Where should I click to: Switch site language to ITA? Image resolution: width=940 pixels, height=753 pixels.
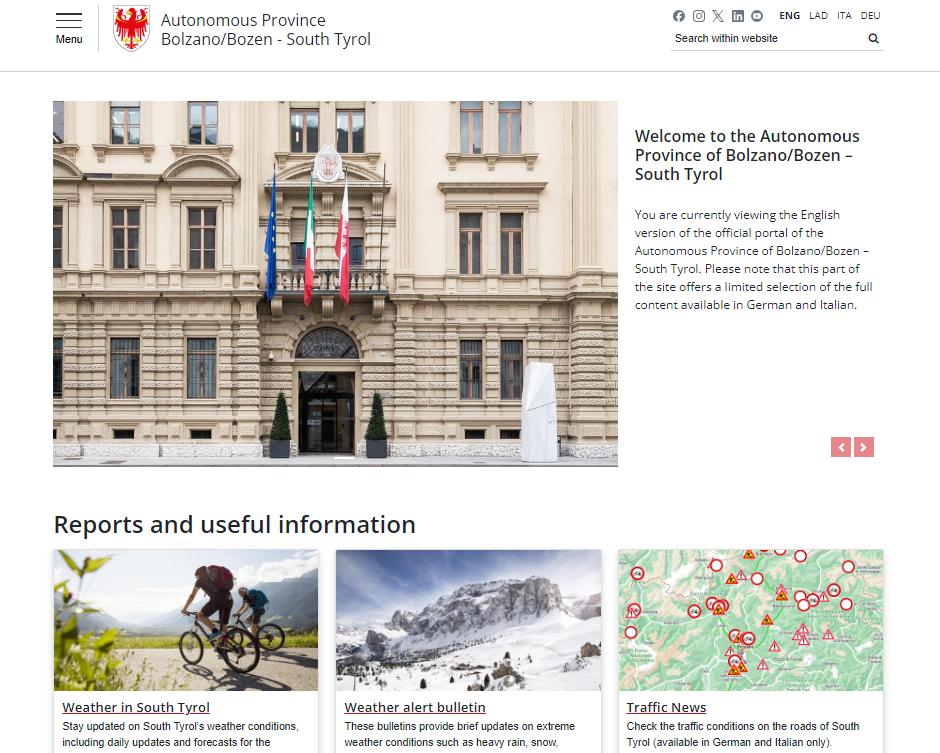(x=845, y=16)
